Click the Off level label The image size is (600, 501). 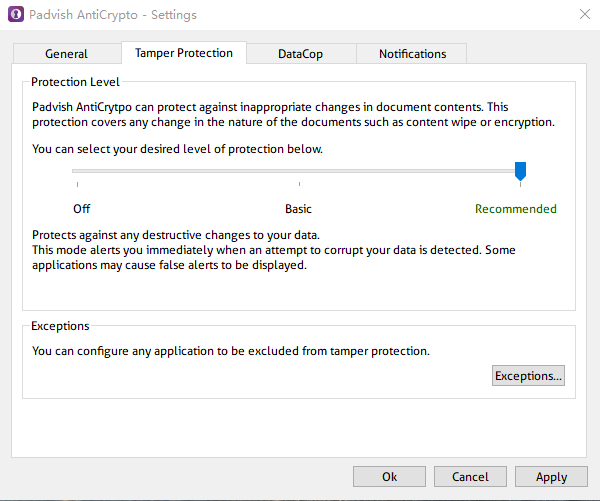[x=82, y=209]
